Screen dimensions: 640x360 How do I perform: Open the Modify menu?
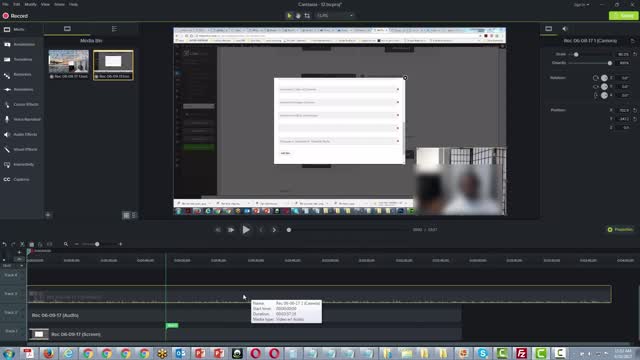(31, 4)
